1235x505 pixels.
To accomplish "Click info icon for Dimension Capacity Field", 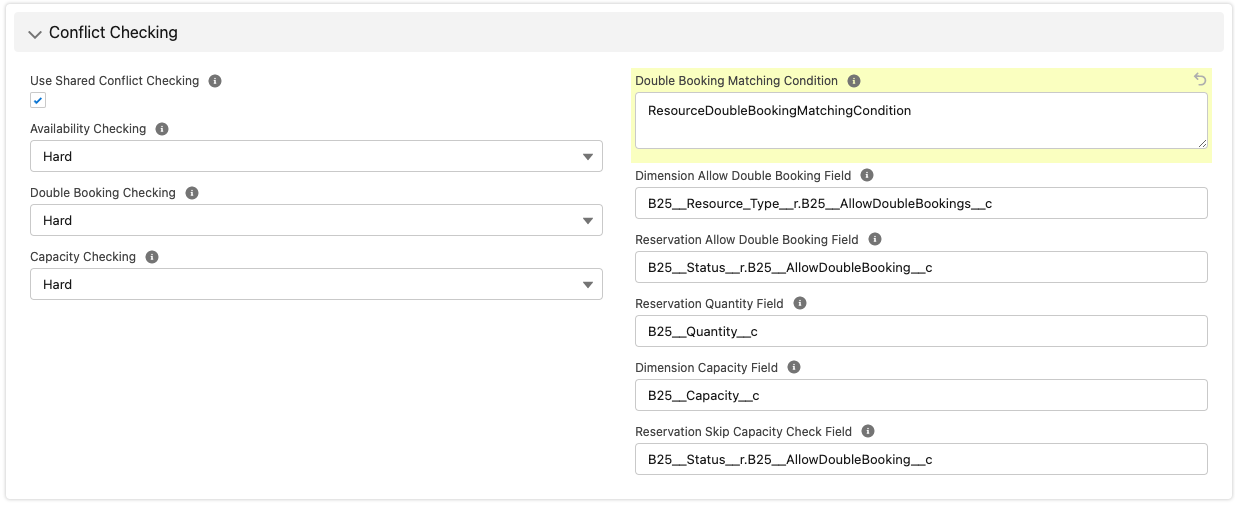I will tap(794, 367).
